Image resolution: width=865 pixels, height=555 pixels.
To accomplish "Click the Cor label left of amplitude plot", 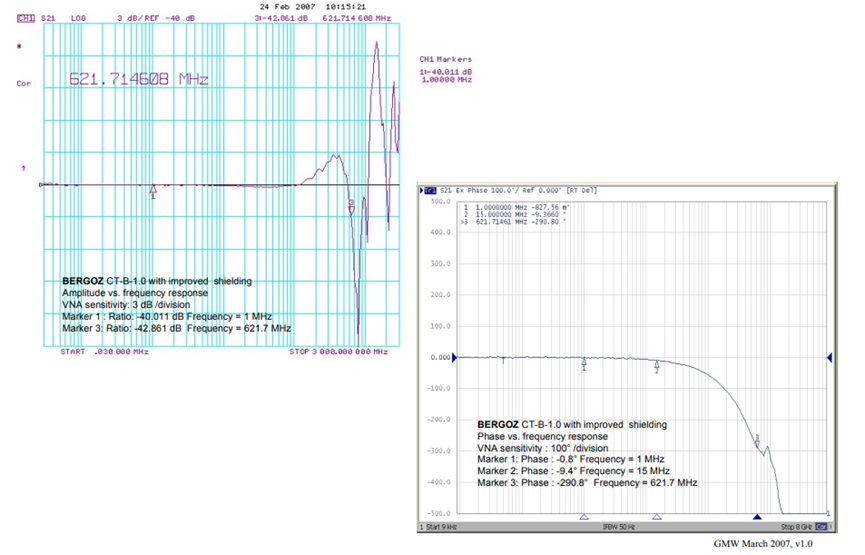I will (24, 84).
